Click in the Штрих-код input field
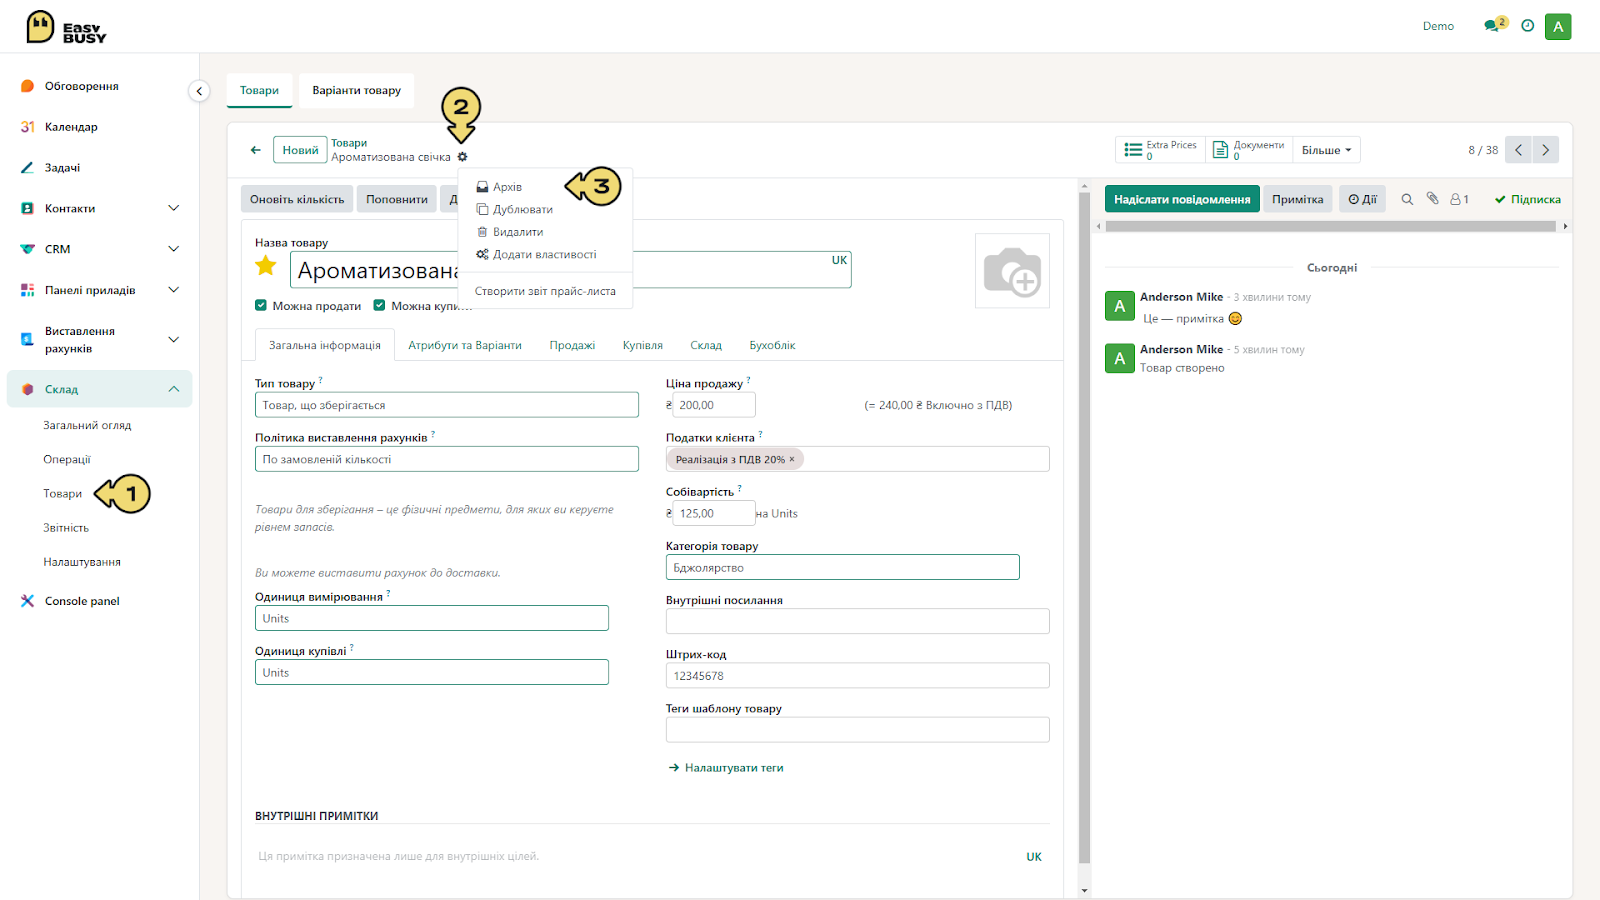The height and width of the screenshot is (900, 1600). 857,676
